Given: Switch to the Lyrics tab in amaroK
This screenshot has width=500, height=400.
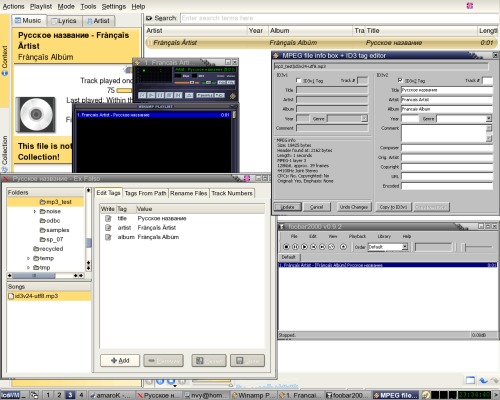Looking at the screenshot, I should pyautogui.click(x=64, y=21).
